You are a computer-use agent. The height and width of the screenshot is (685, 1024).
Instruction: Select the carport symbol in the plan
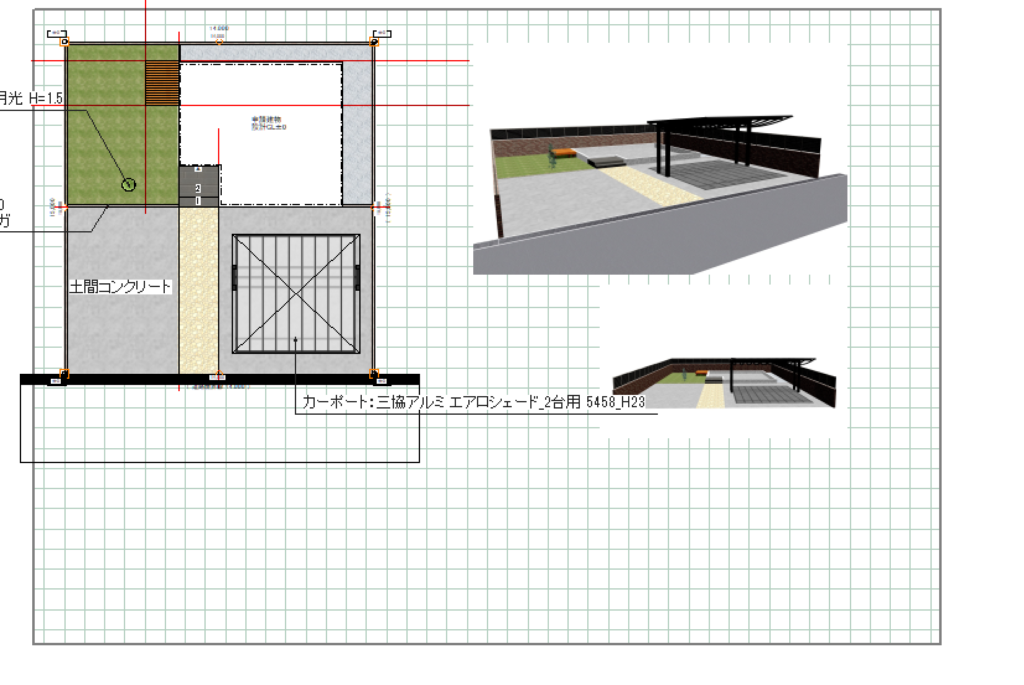[296, 293]
